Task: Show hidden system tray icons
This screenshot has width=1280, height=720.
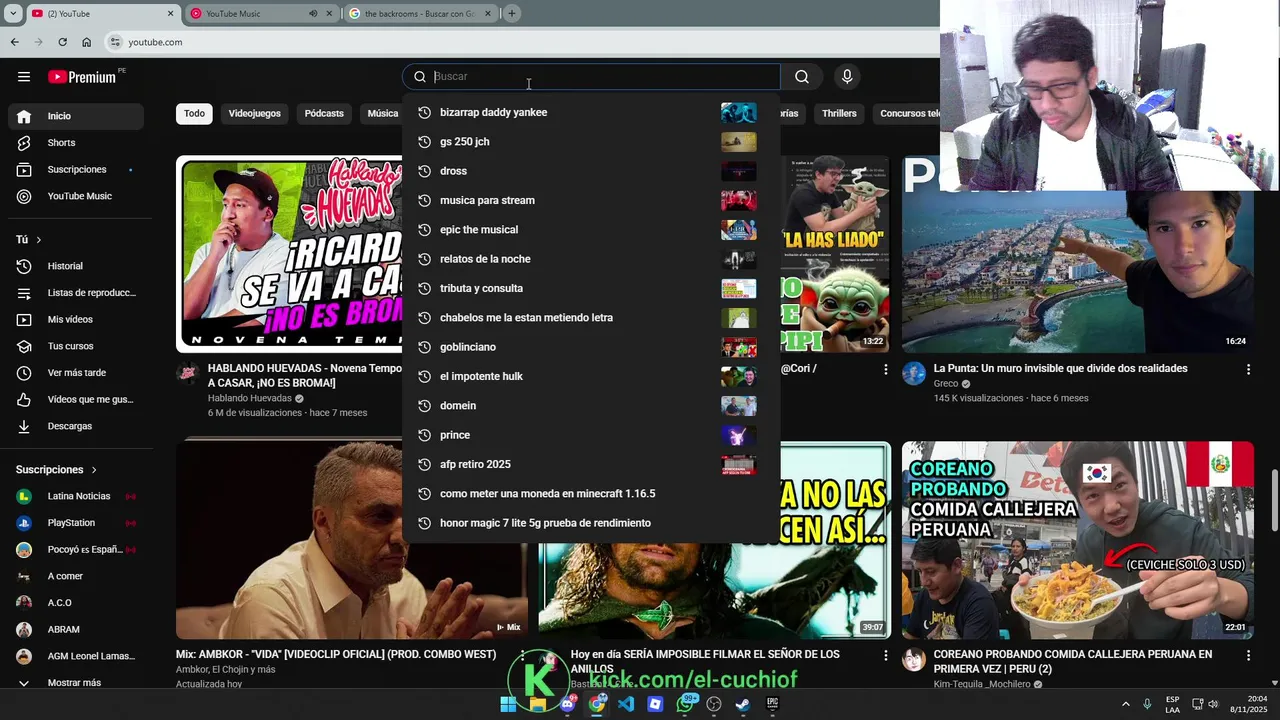Action: 1125,704
